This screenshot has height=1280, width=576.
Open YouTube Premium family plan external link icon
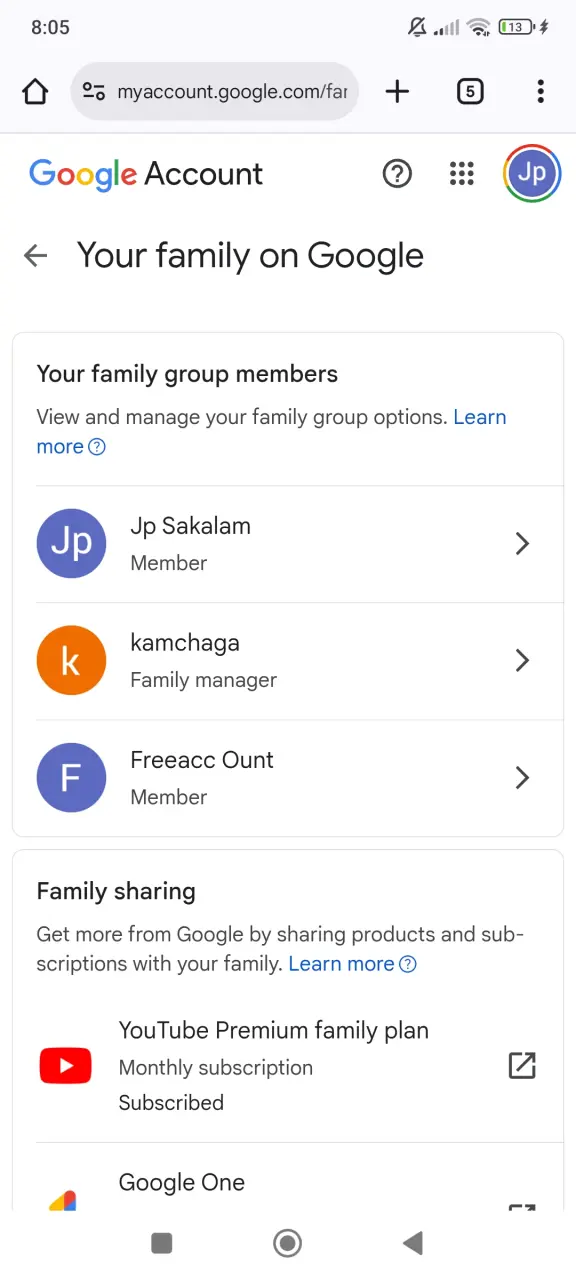pos(522,1066)
